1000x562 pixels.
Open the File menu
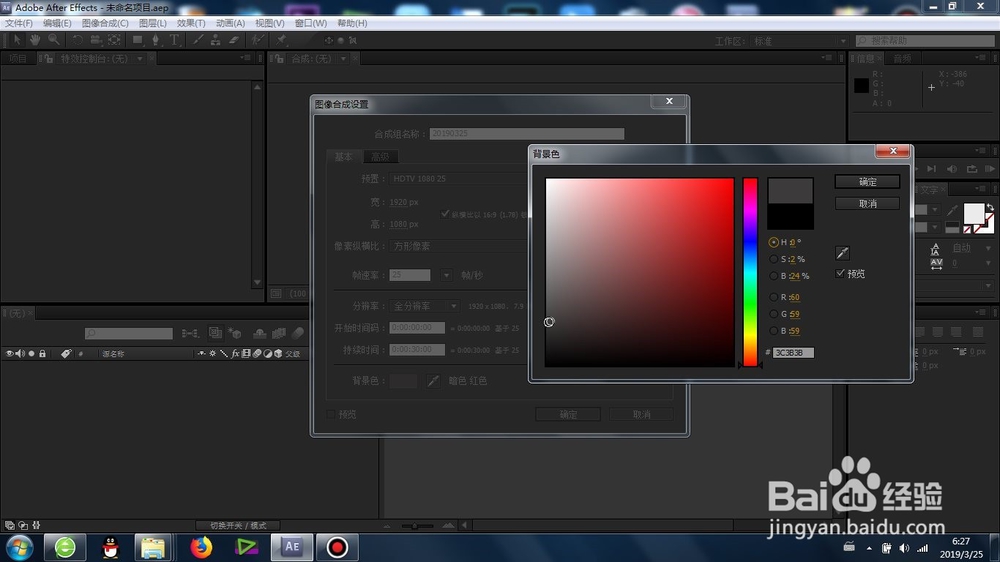18,23
